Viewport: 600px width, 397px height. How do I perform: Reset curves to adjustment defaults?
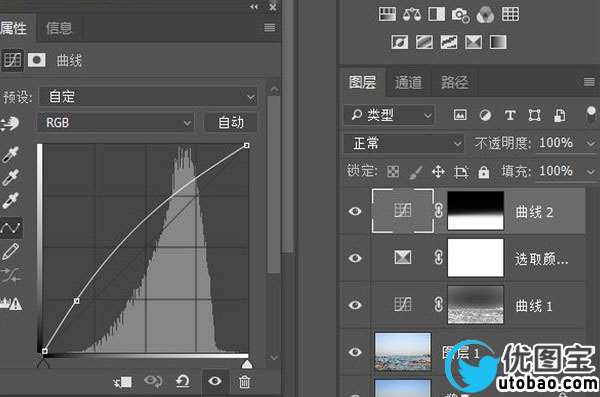(183, 381)
